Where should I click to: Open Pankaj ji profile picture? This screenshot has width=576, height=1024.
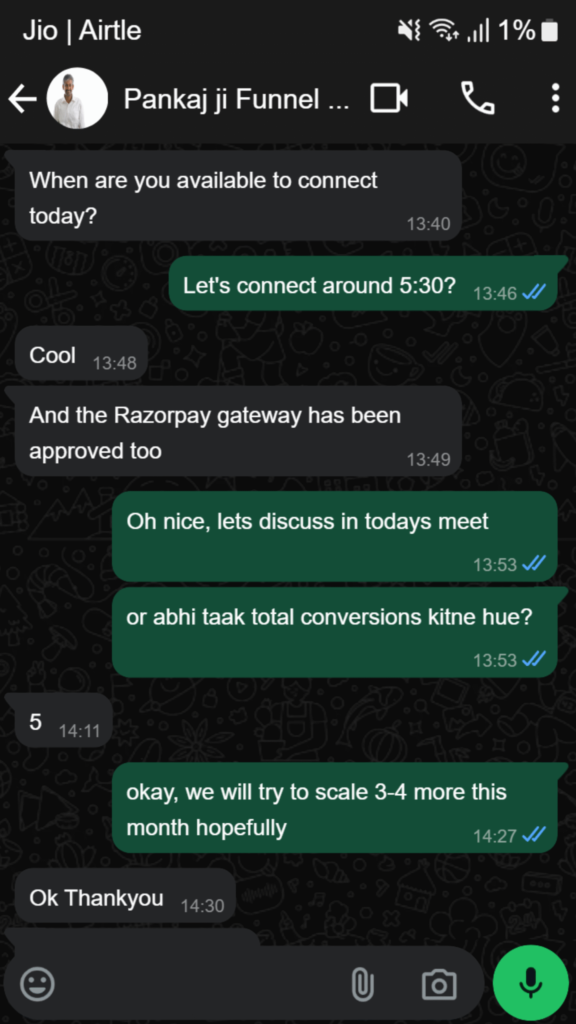point(77,99)
